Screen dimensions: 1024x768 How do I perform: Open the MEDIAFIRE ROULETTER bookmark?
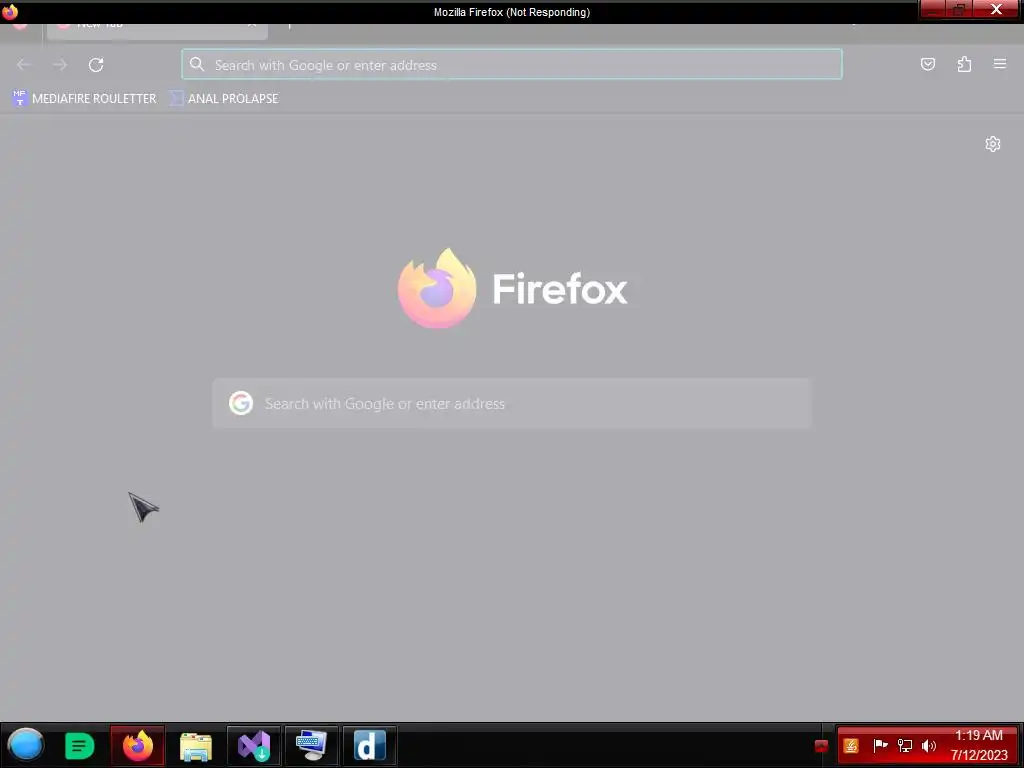(84, 99)
